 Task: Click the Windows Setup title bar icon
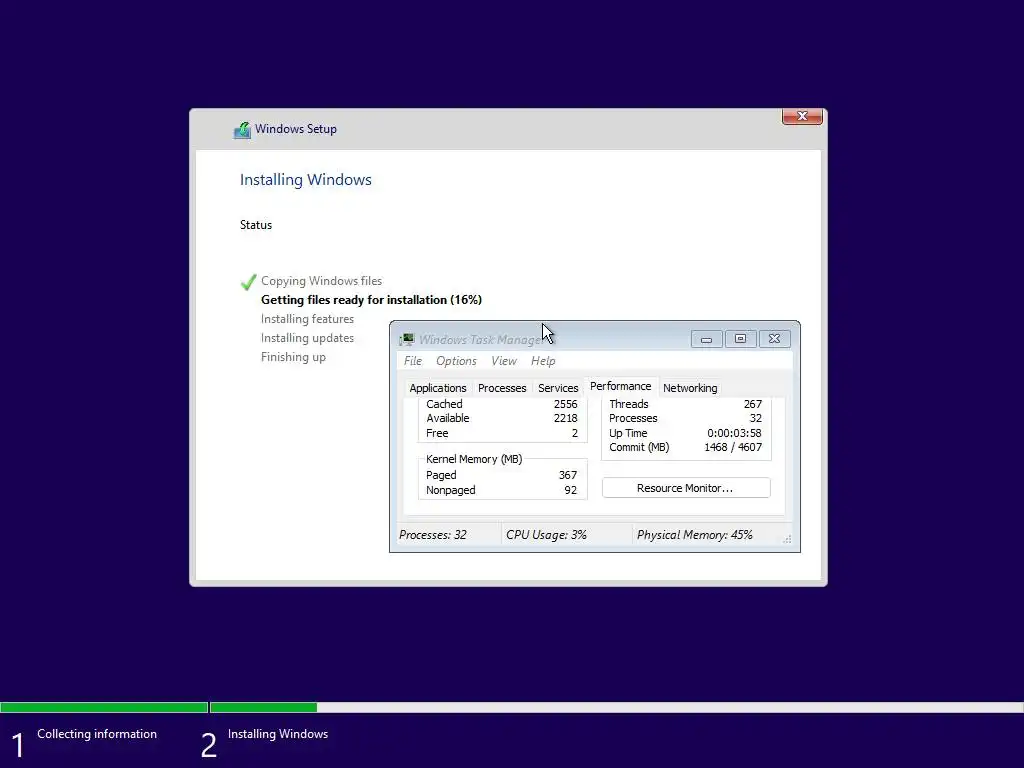242,130
